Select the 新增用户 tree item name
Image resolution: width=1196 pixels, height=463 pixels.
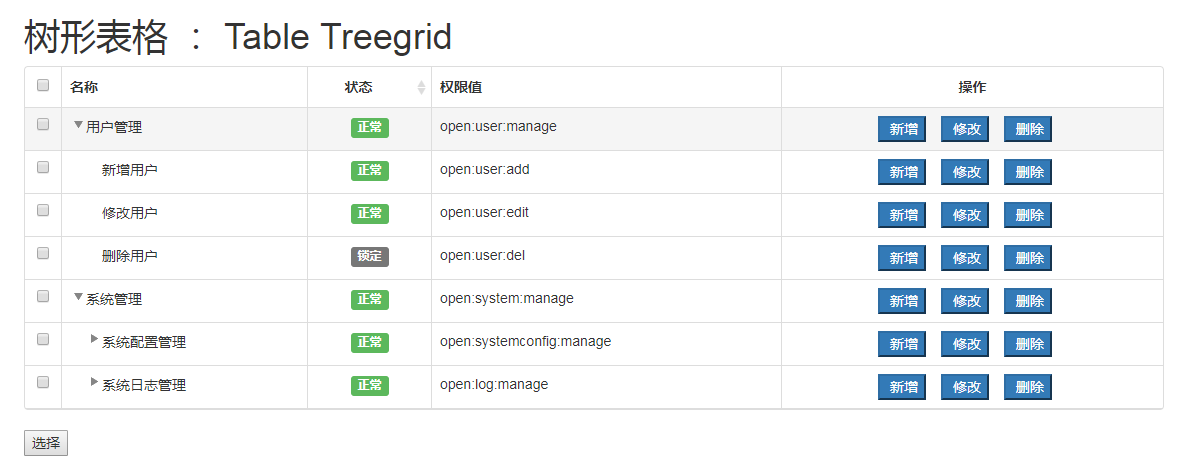pyautogui.click(x=130, y=170)
